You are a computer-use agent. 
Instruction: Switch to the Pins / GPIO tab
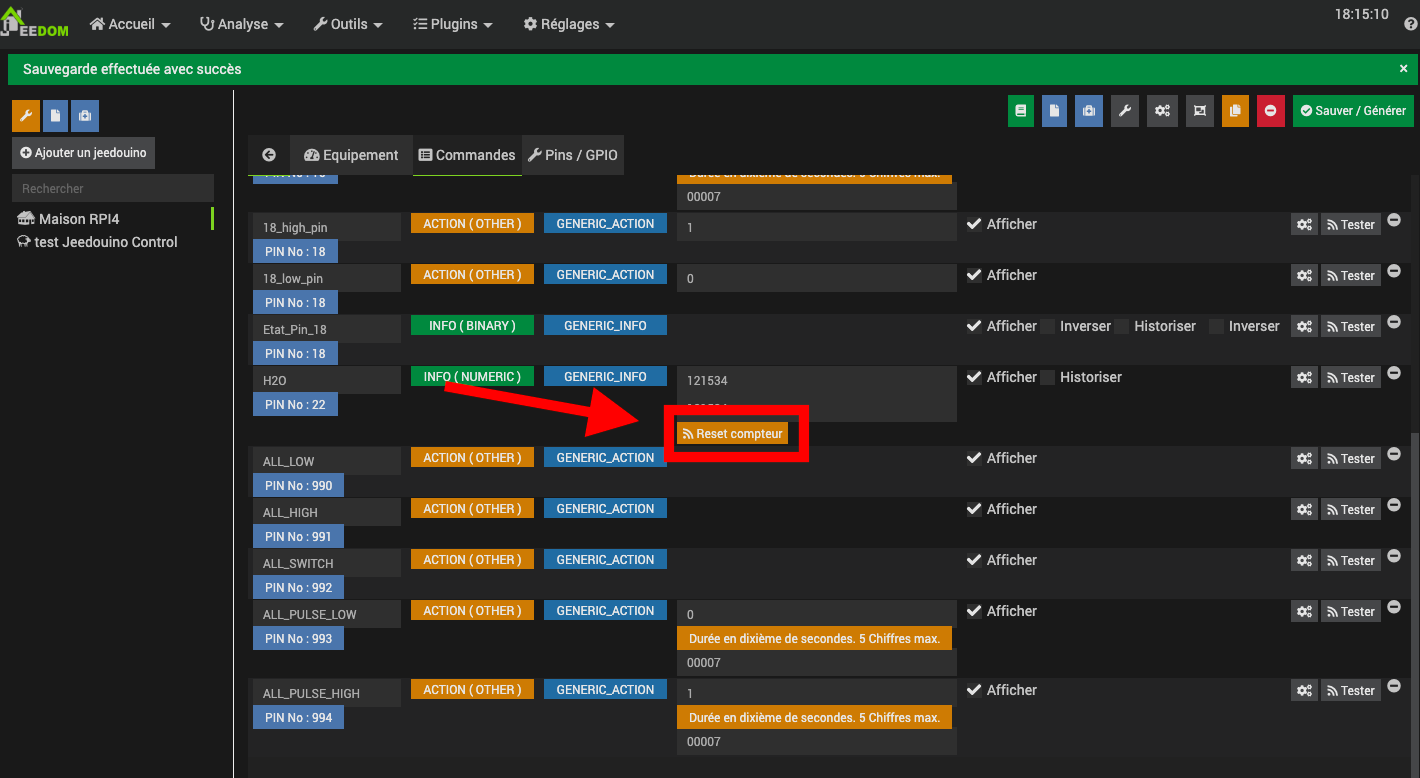tap(573, 155)
